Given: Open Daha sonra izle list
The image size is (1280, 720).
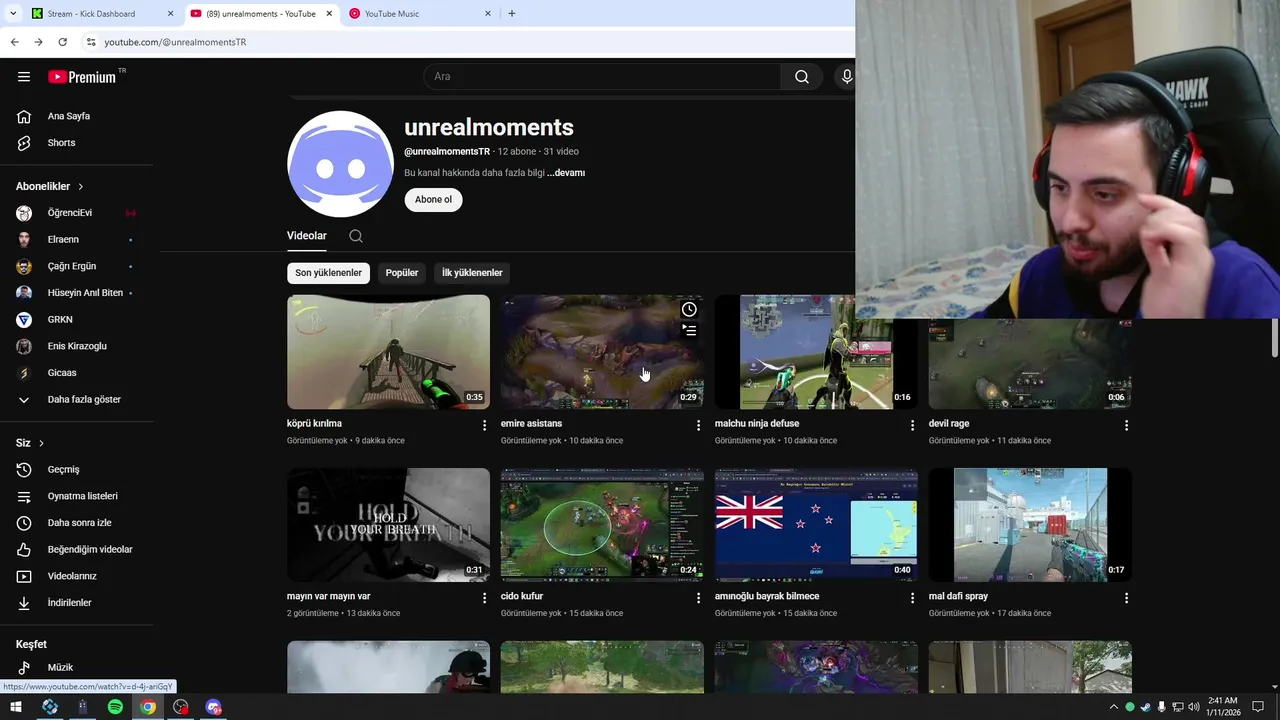Looking at the screenshot, I should pyautogui.click(x=77, y=523).
